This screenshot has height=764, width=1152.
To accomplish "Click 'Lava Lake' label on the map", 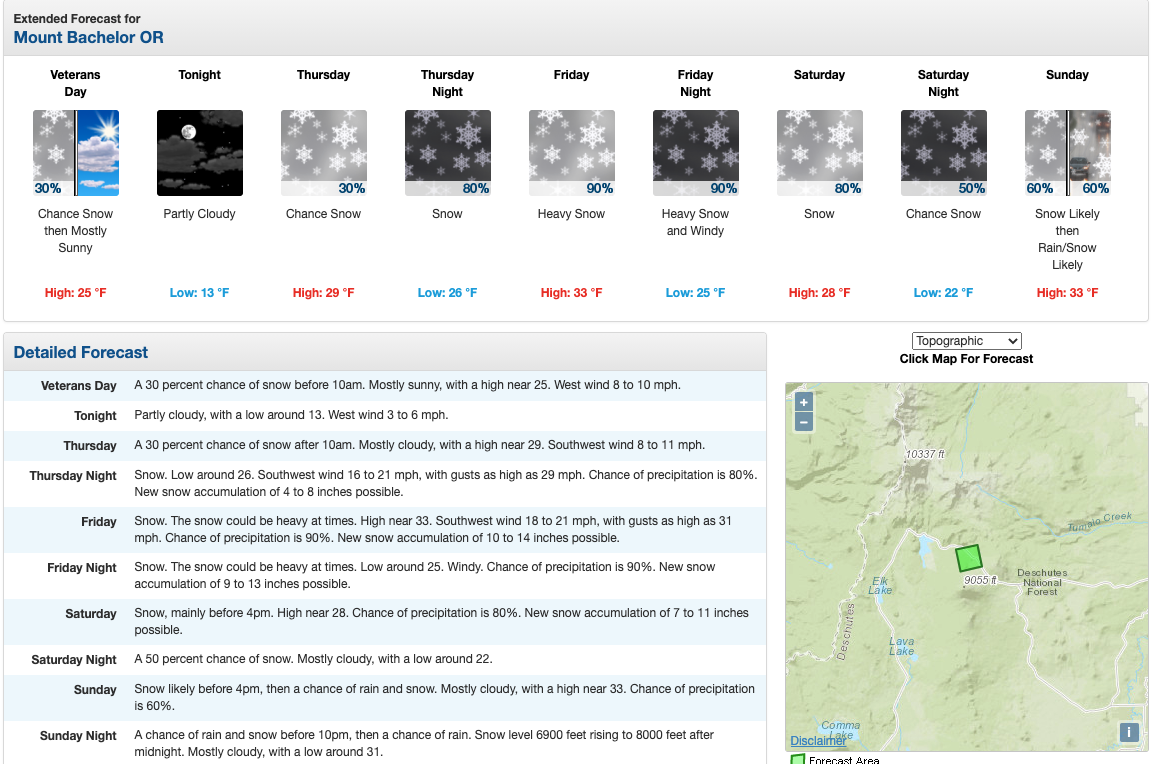I will (x=901, y=646).
